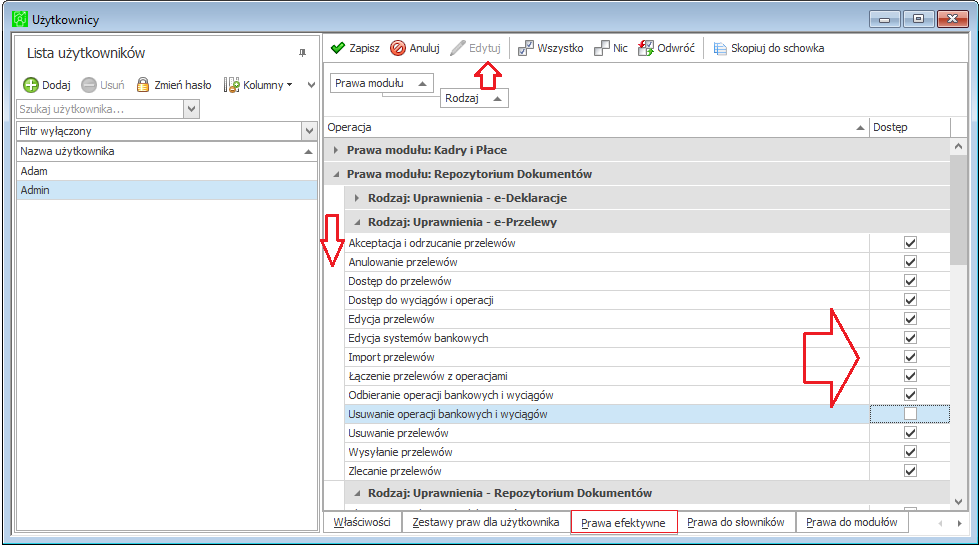979x548 pixels.
Task: Toggle Dostęp do przelewów checkbox
Action: click(x=910, y=281)
